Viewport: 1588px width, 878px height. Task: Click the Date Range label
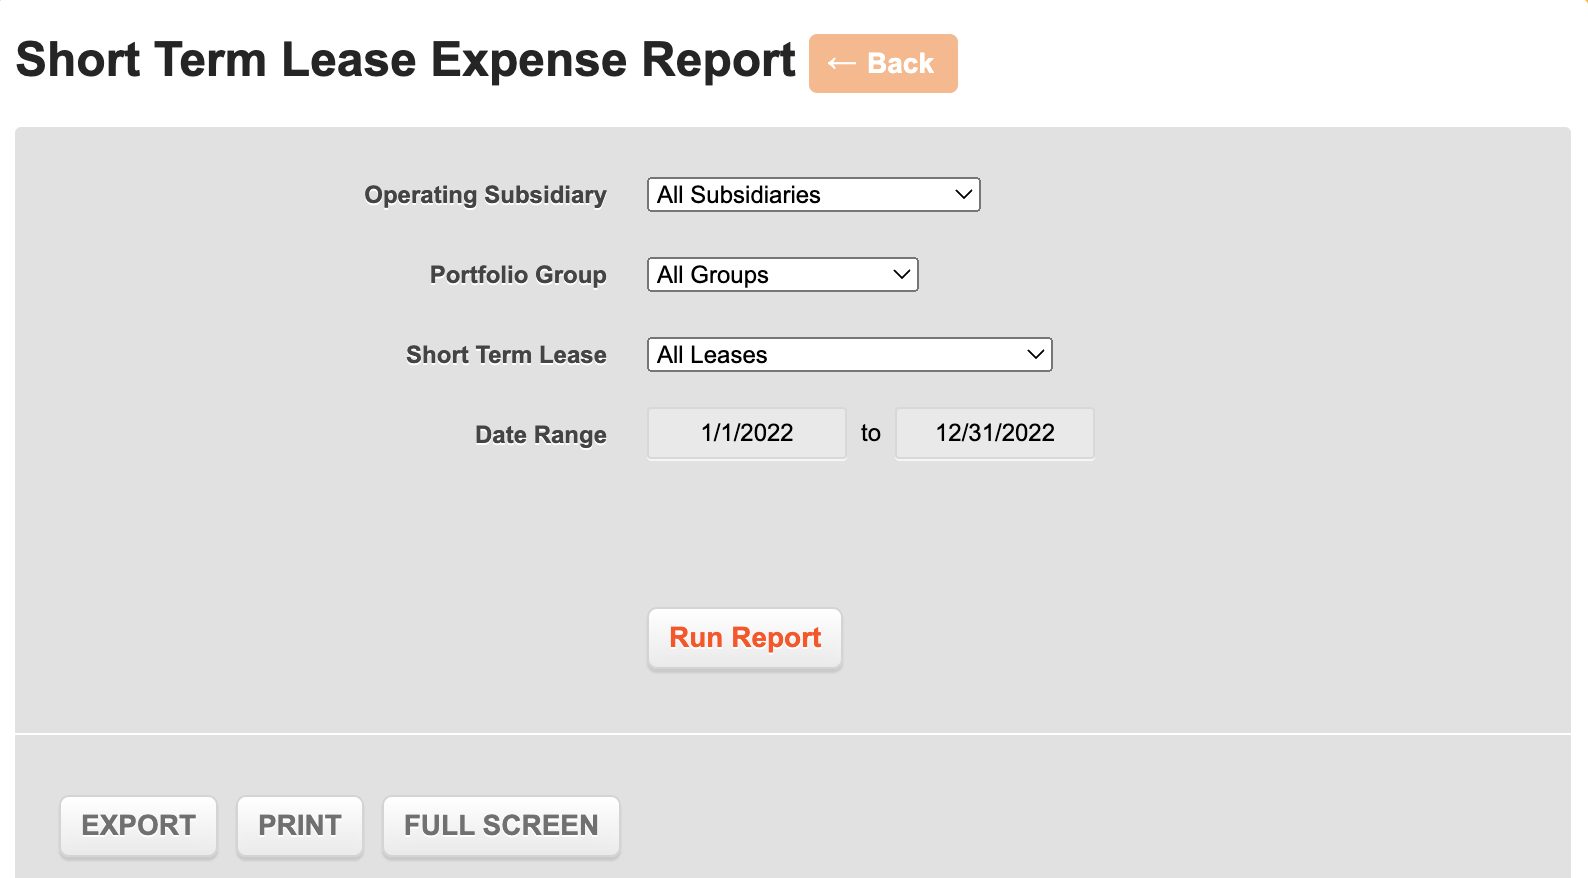(x=540, y=434)
